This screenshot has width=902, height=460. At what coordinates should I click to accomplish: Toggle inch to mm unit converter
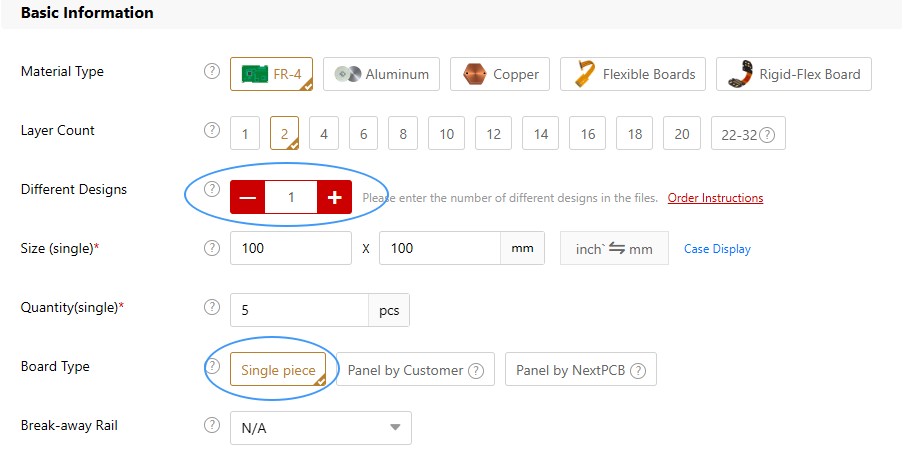click(x=614, y=249)
